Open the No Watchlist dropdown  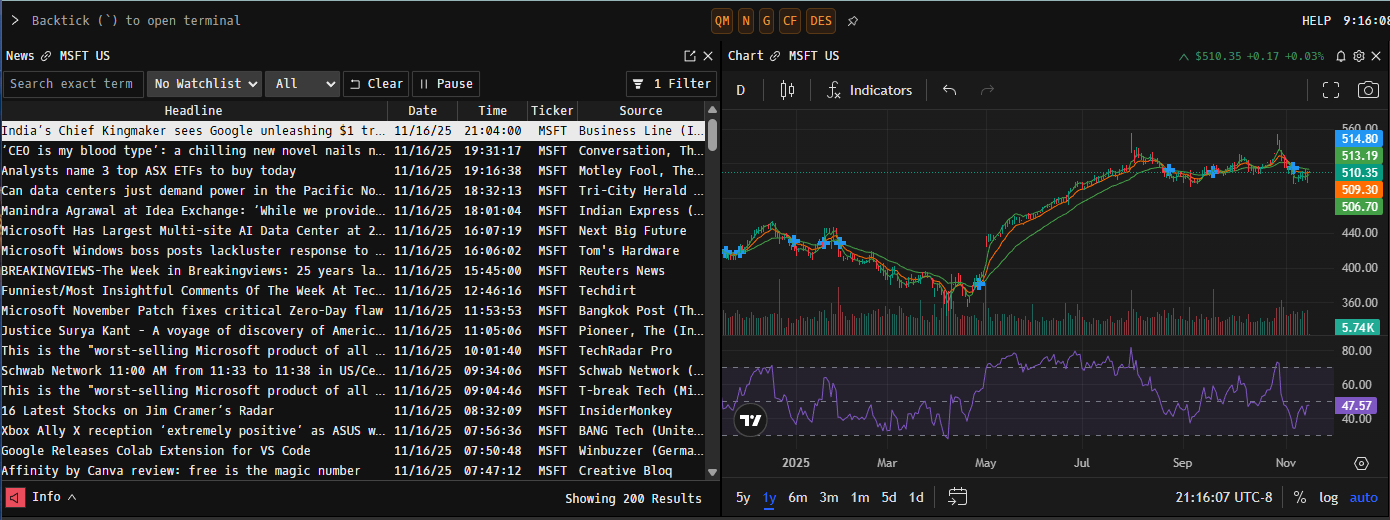(x=205, y=84)
